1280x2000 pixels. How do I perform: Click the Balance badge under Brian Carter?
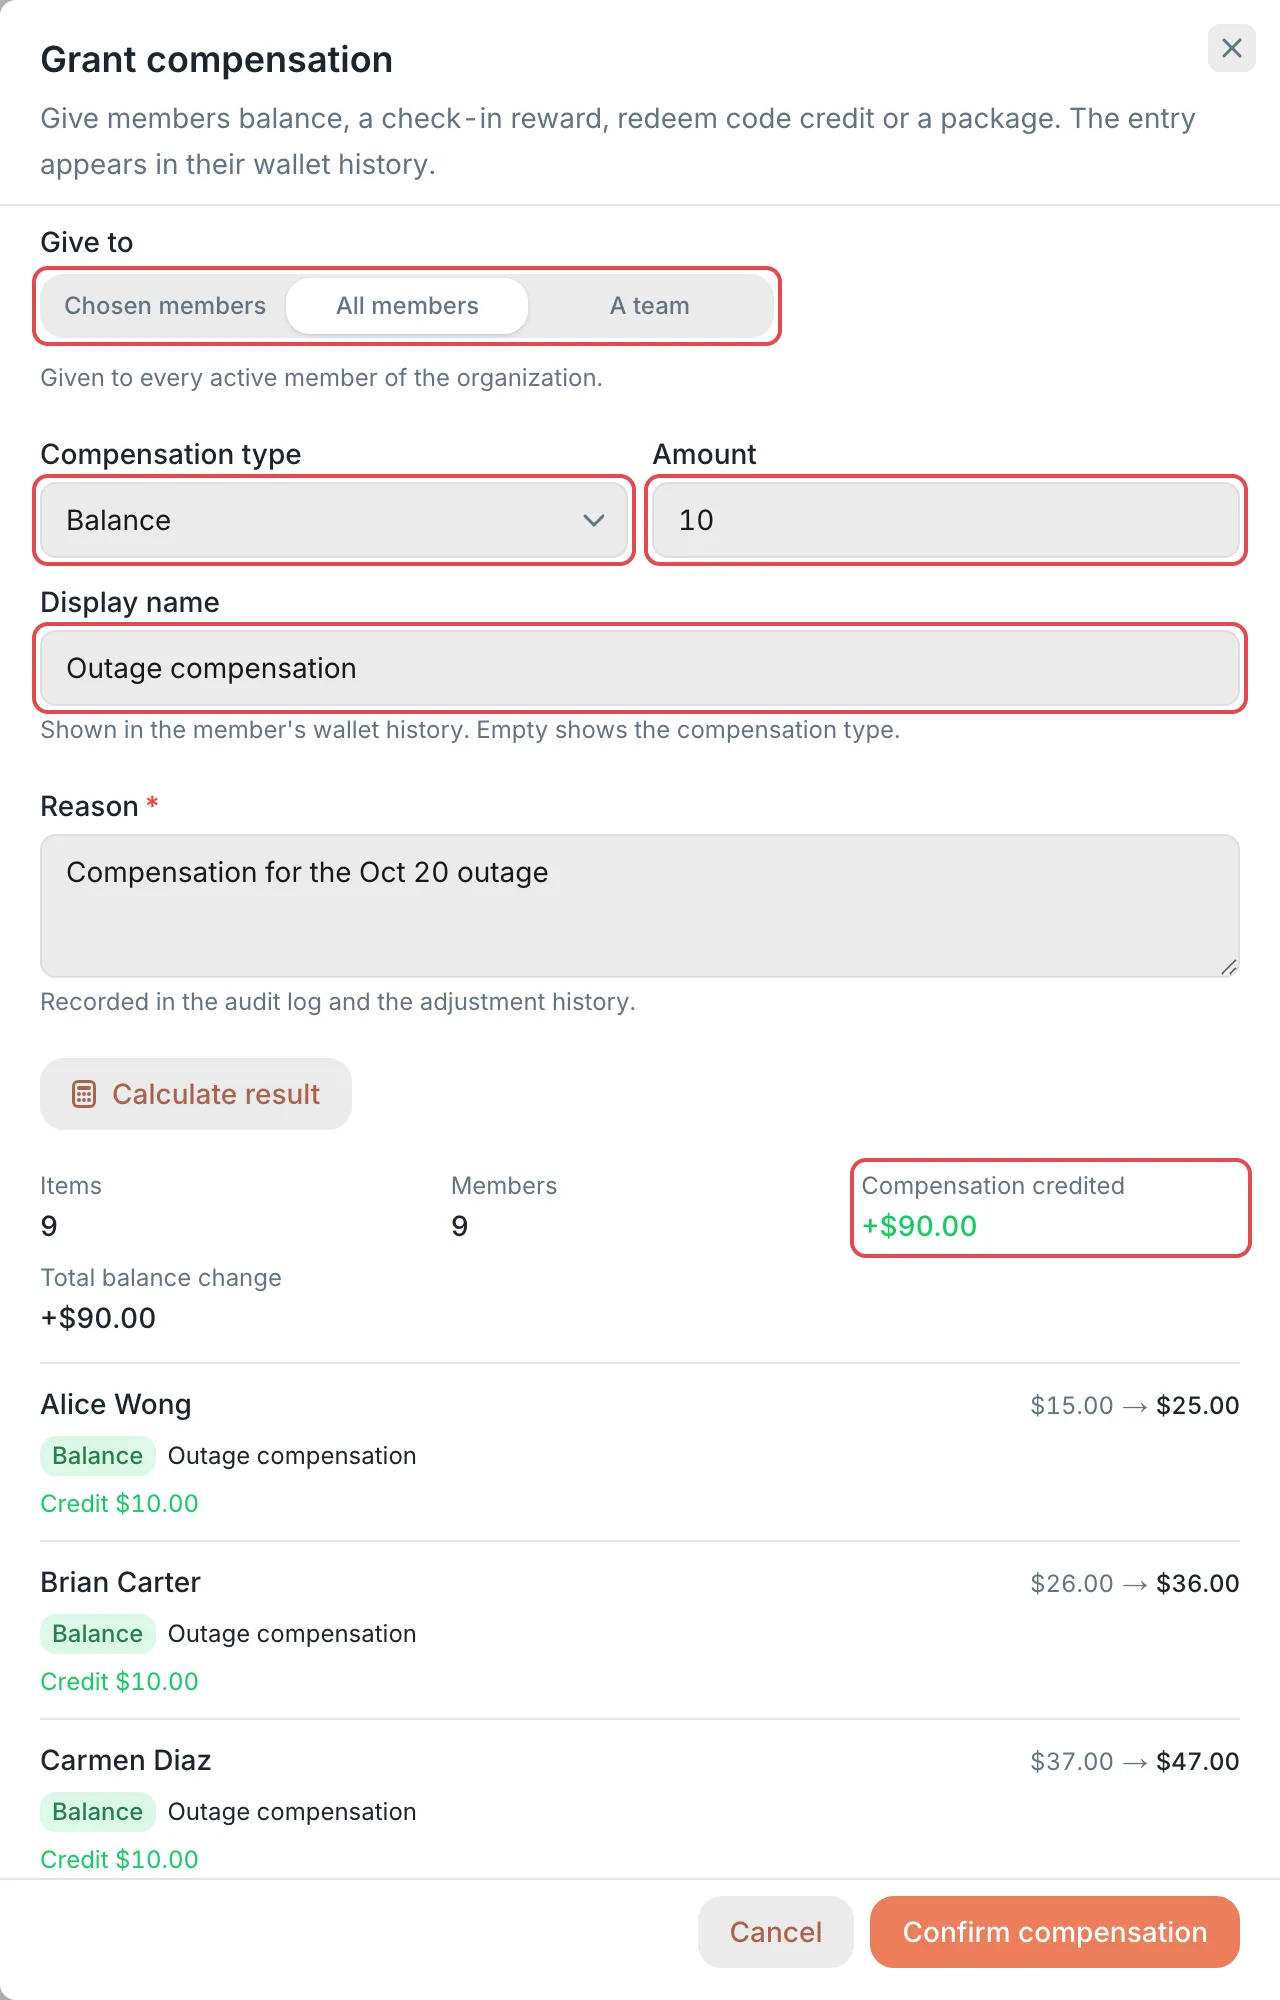click(x=98, y=1634)
